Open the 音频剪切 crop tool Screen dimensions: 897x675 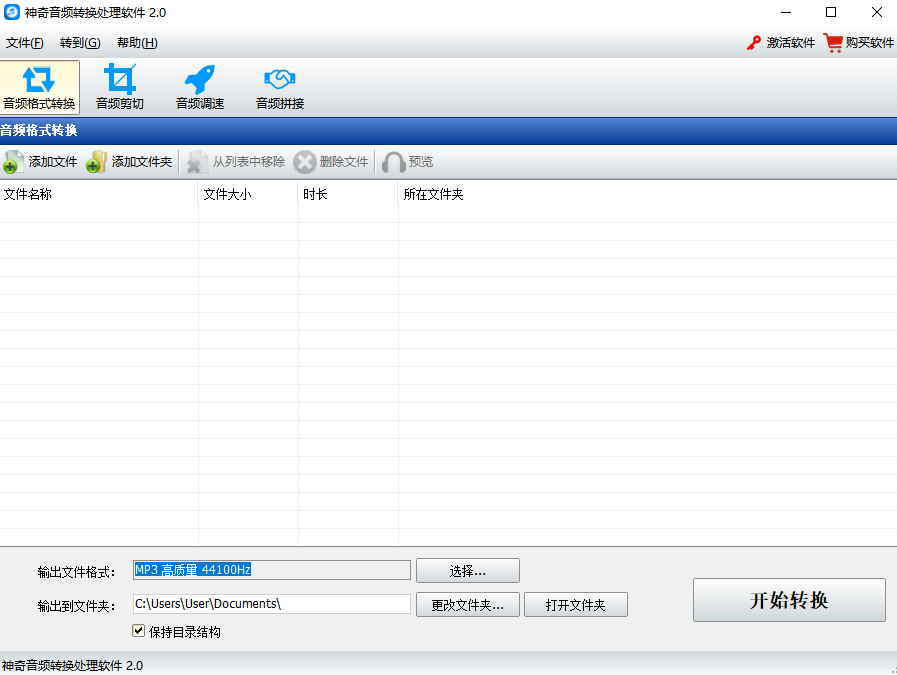[120, 88]
